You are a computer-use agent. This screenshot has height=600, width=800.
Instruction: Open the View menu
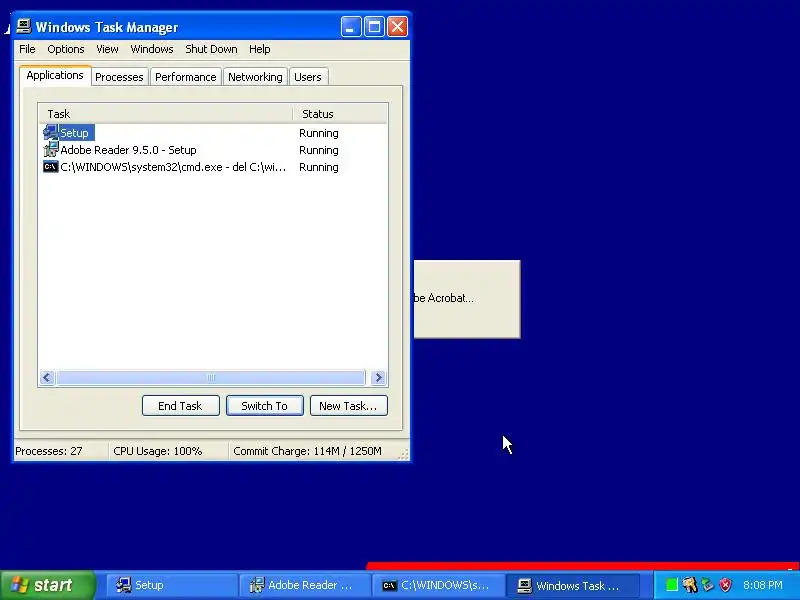pyautogui.click(x=107, y=49)
